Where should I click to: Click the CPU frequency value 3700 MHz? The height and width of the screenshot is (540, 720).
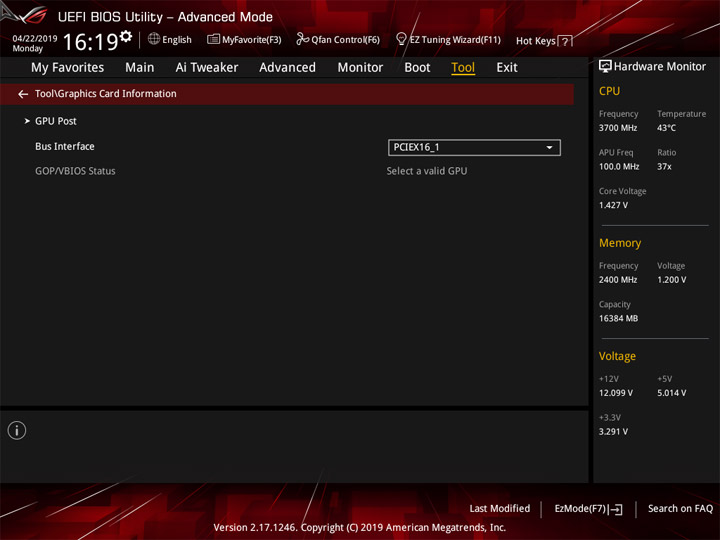point(618,128)
